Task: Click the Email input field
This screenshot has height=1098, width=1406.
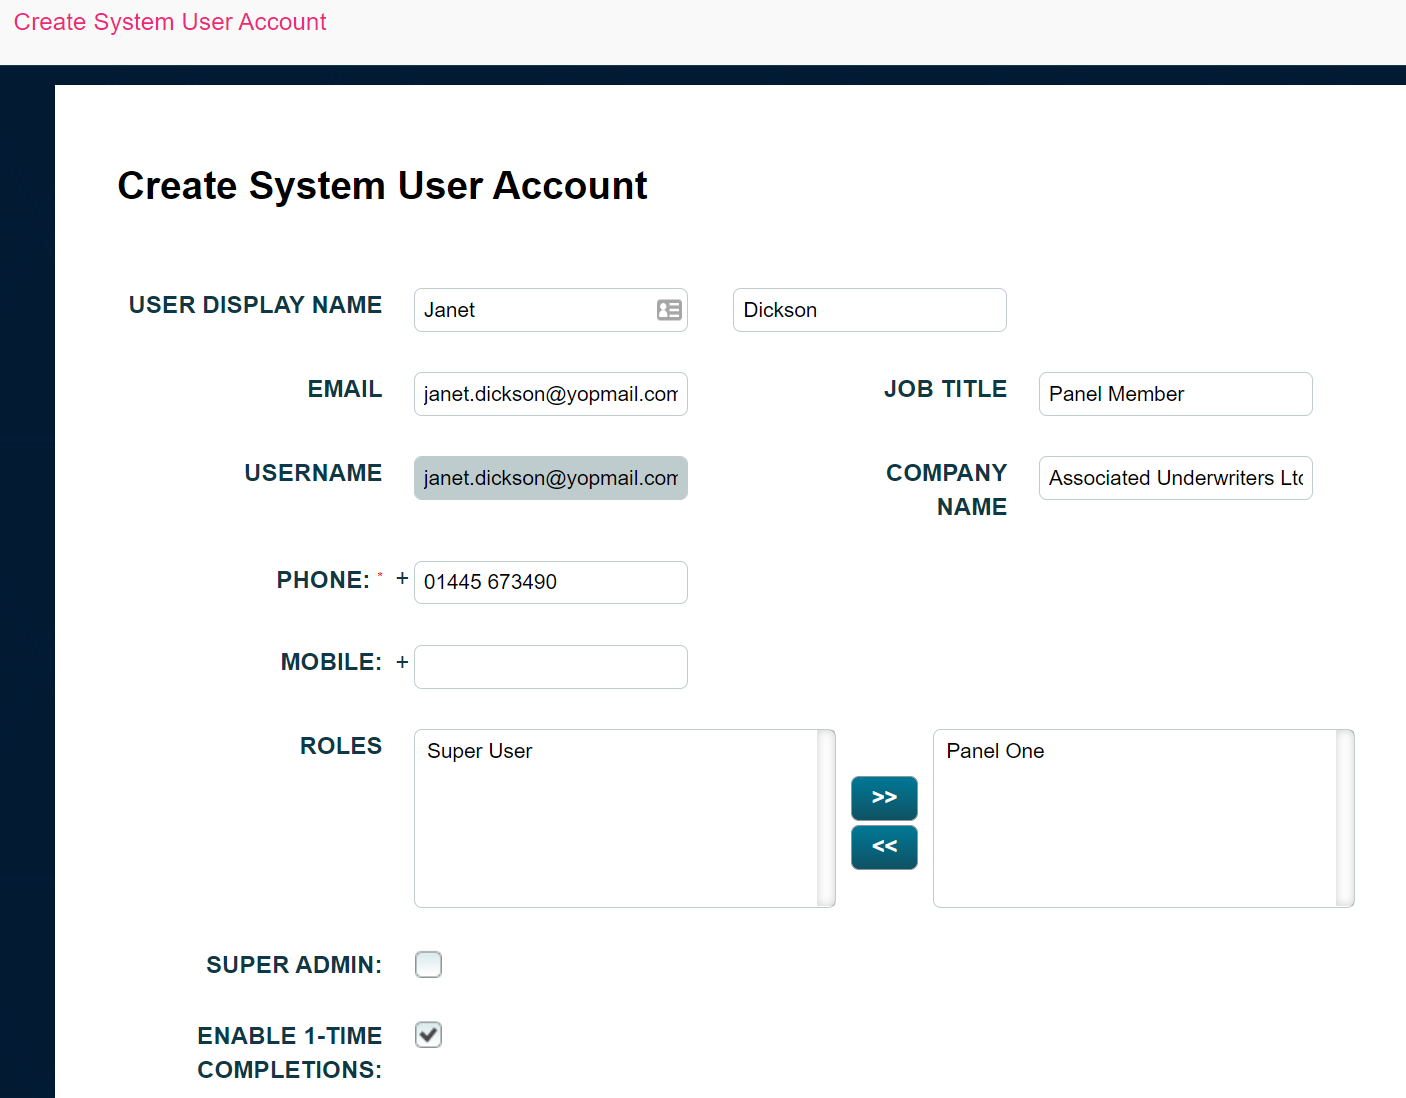Action: tap(551, 394)
